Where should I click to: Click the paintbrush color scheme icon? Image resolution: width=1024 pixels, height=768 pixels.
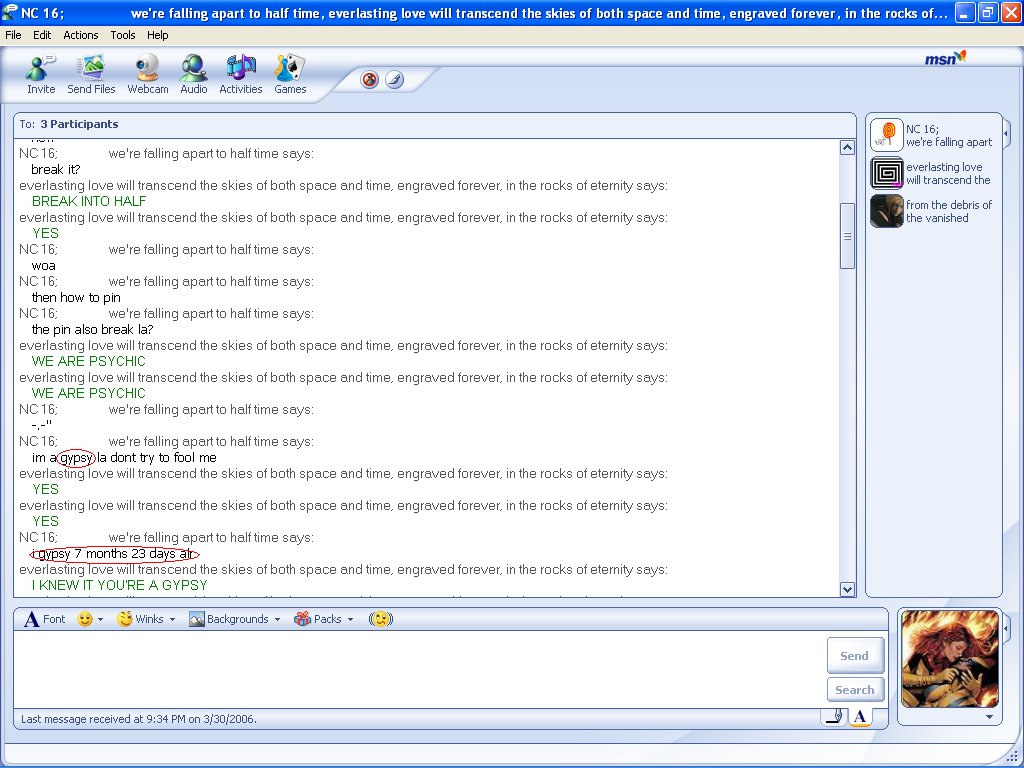tap(394, 80)
